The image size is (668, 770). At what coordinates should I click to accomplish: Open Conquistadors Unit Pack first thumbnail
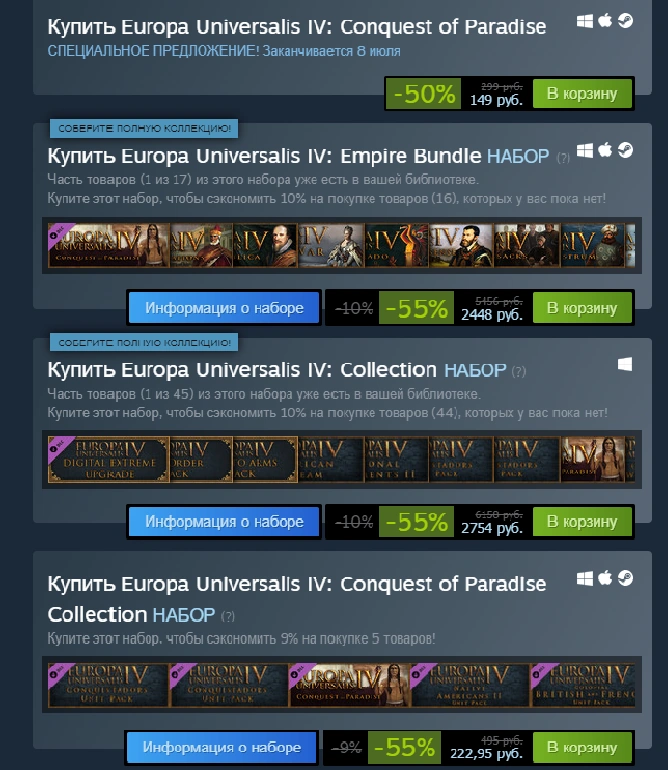[x=108, y=685]
